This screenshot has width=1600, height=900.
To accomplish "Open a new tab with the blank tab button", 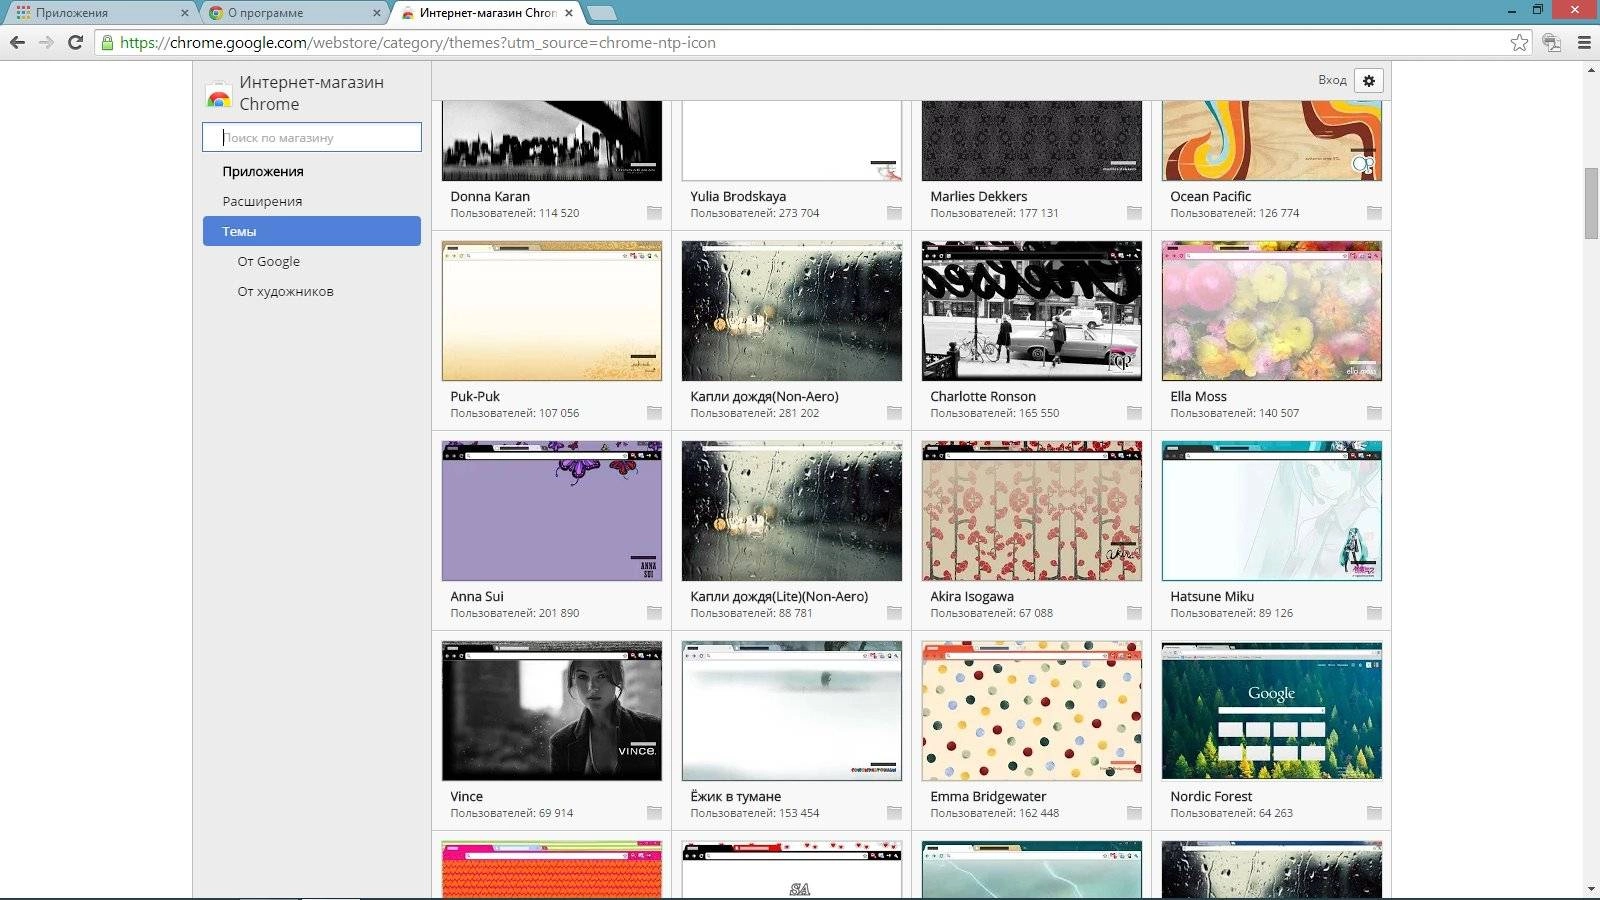I will pyautogui.click(x=601, y=13).
